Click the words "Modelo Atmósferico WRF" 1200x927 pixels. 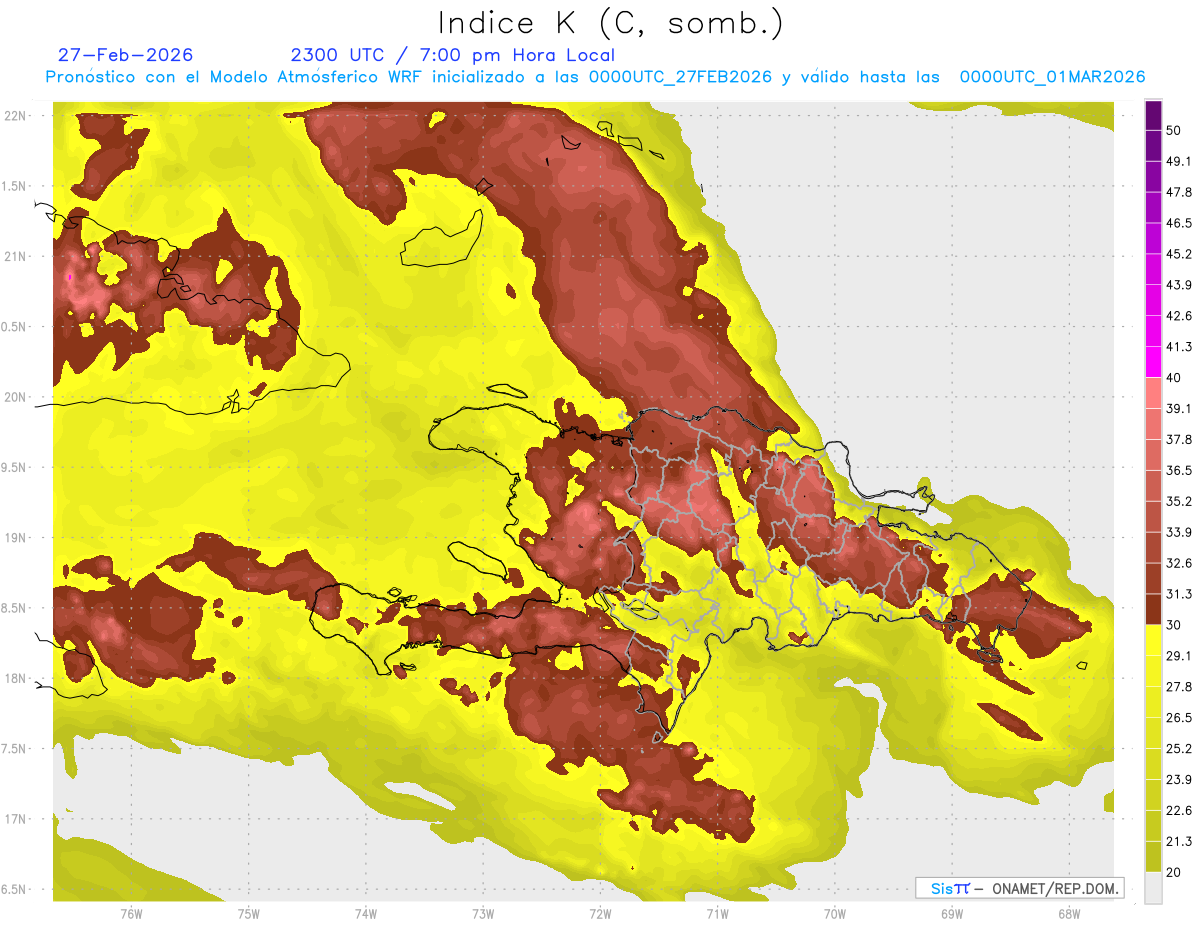point(317,77)
